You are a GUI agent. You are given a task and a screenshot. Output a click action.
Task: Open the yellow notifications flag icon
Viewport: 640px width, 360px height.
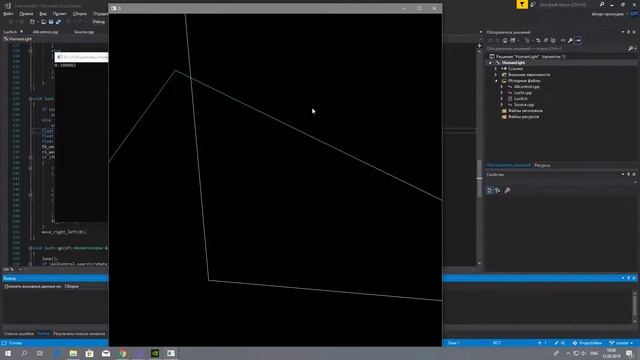click(522, 4)
